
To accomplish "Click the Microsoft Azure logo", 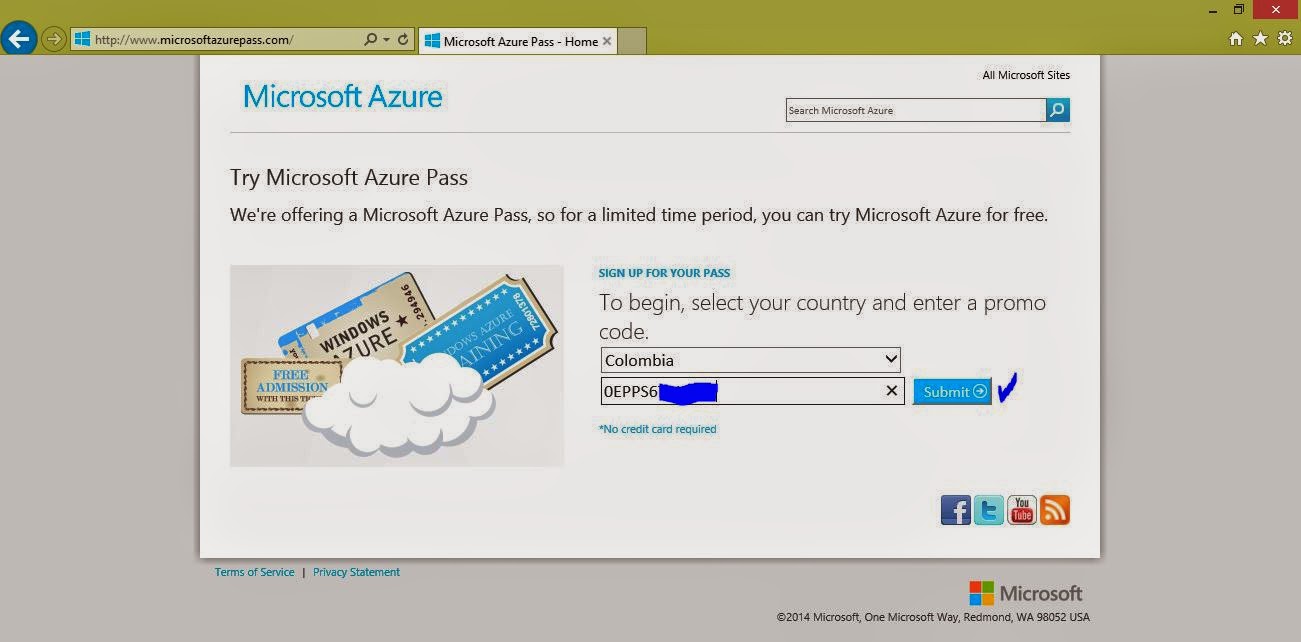I will 342,97.
